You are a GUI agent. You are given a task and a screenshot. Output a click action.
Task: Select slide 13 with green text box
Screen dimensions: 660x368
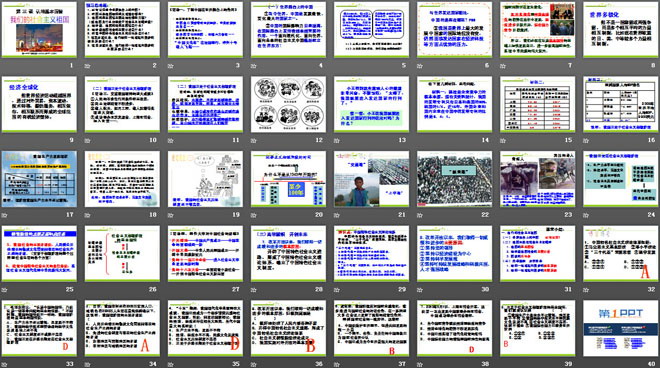coord(372,104)
